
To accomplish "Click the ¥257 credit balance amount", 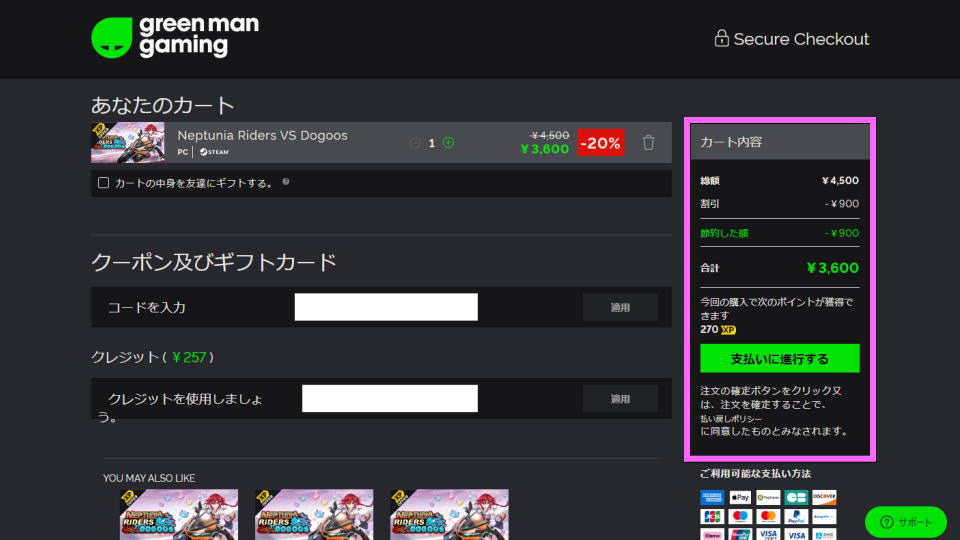I will coord(189,357).
